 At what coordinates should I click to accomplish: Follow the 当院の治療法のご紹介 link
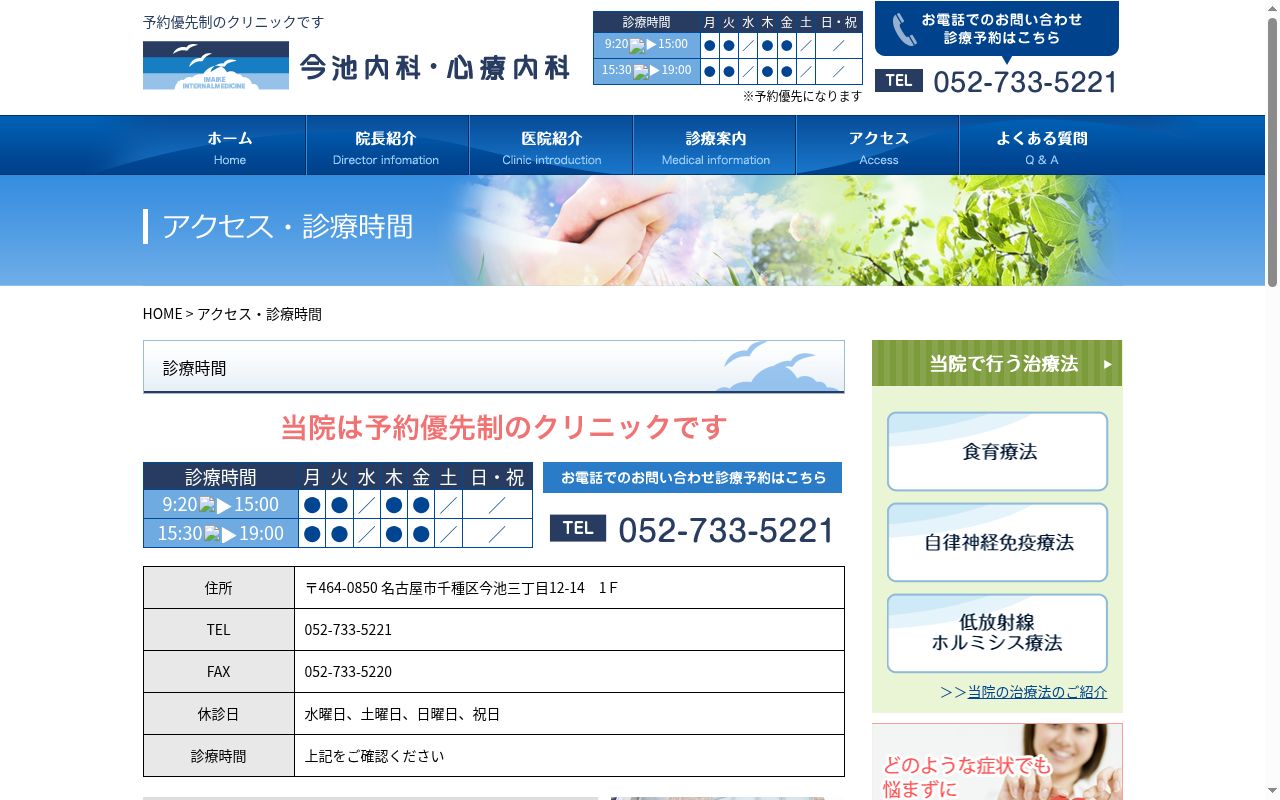point(1037,692)
